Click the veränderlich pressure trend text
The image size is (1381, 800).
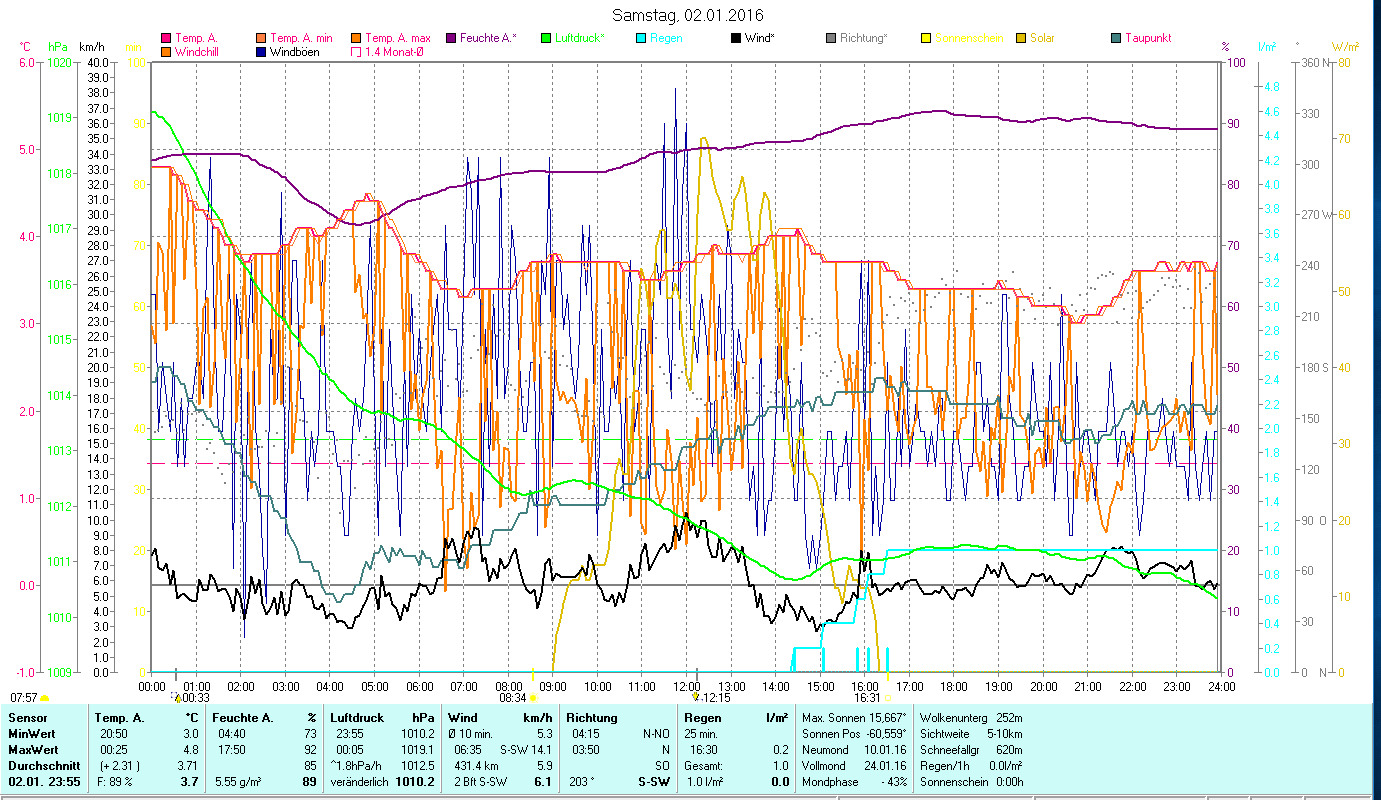[x=359, y=781]
